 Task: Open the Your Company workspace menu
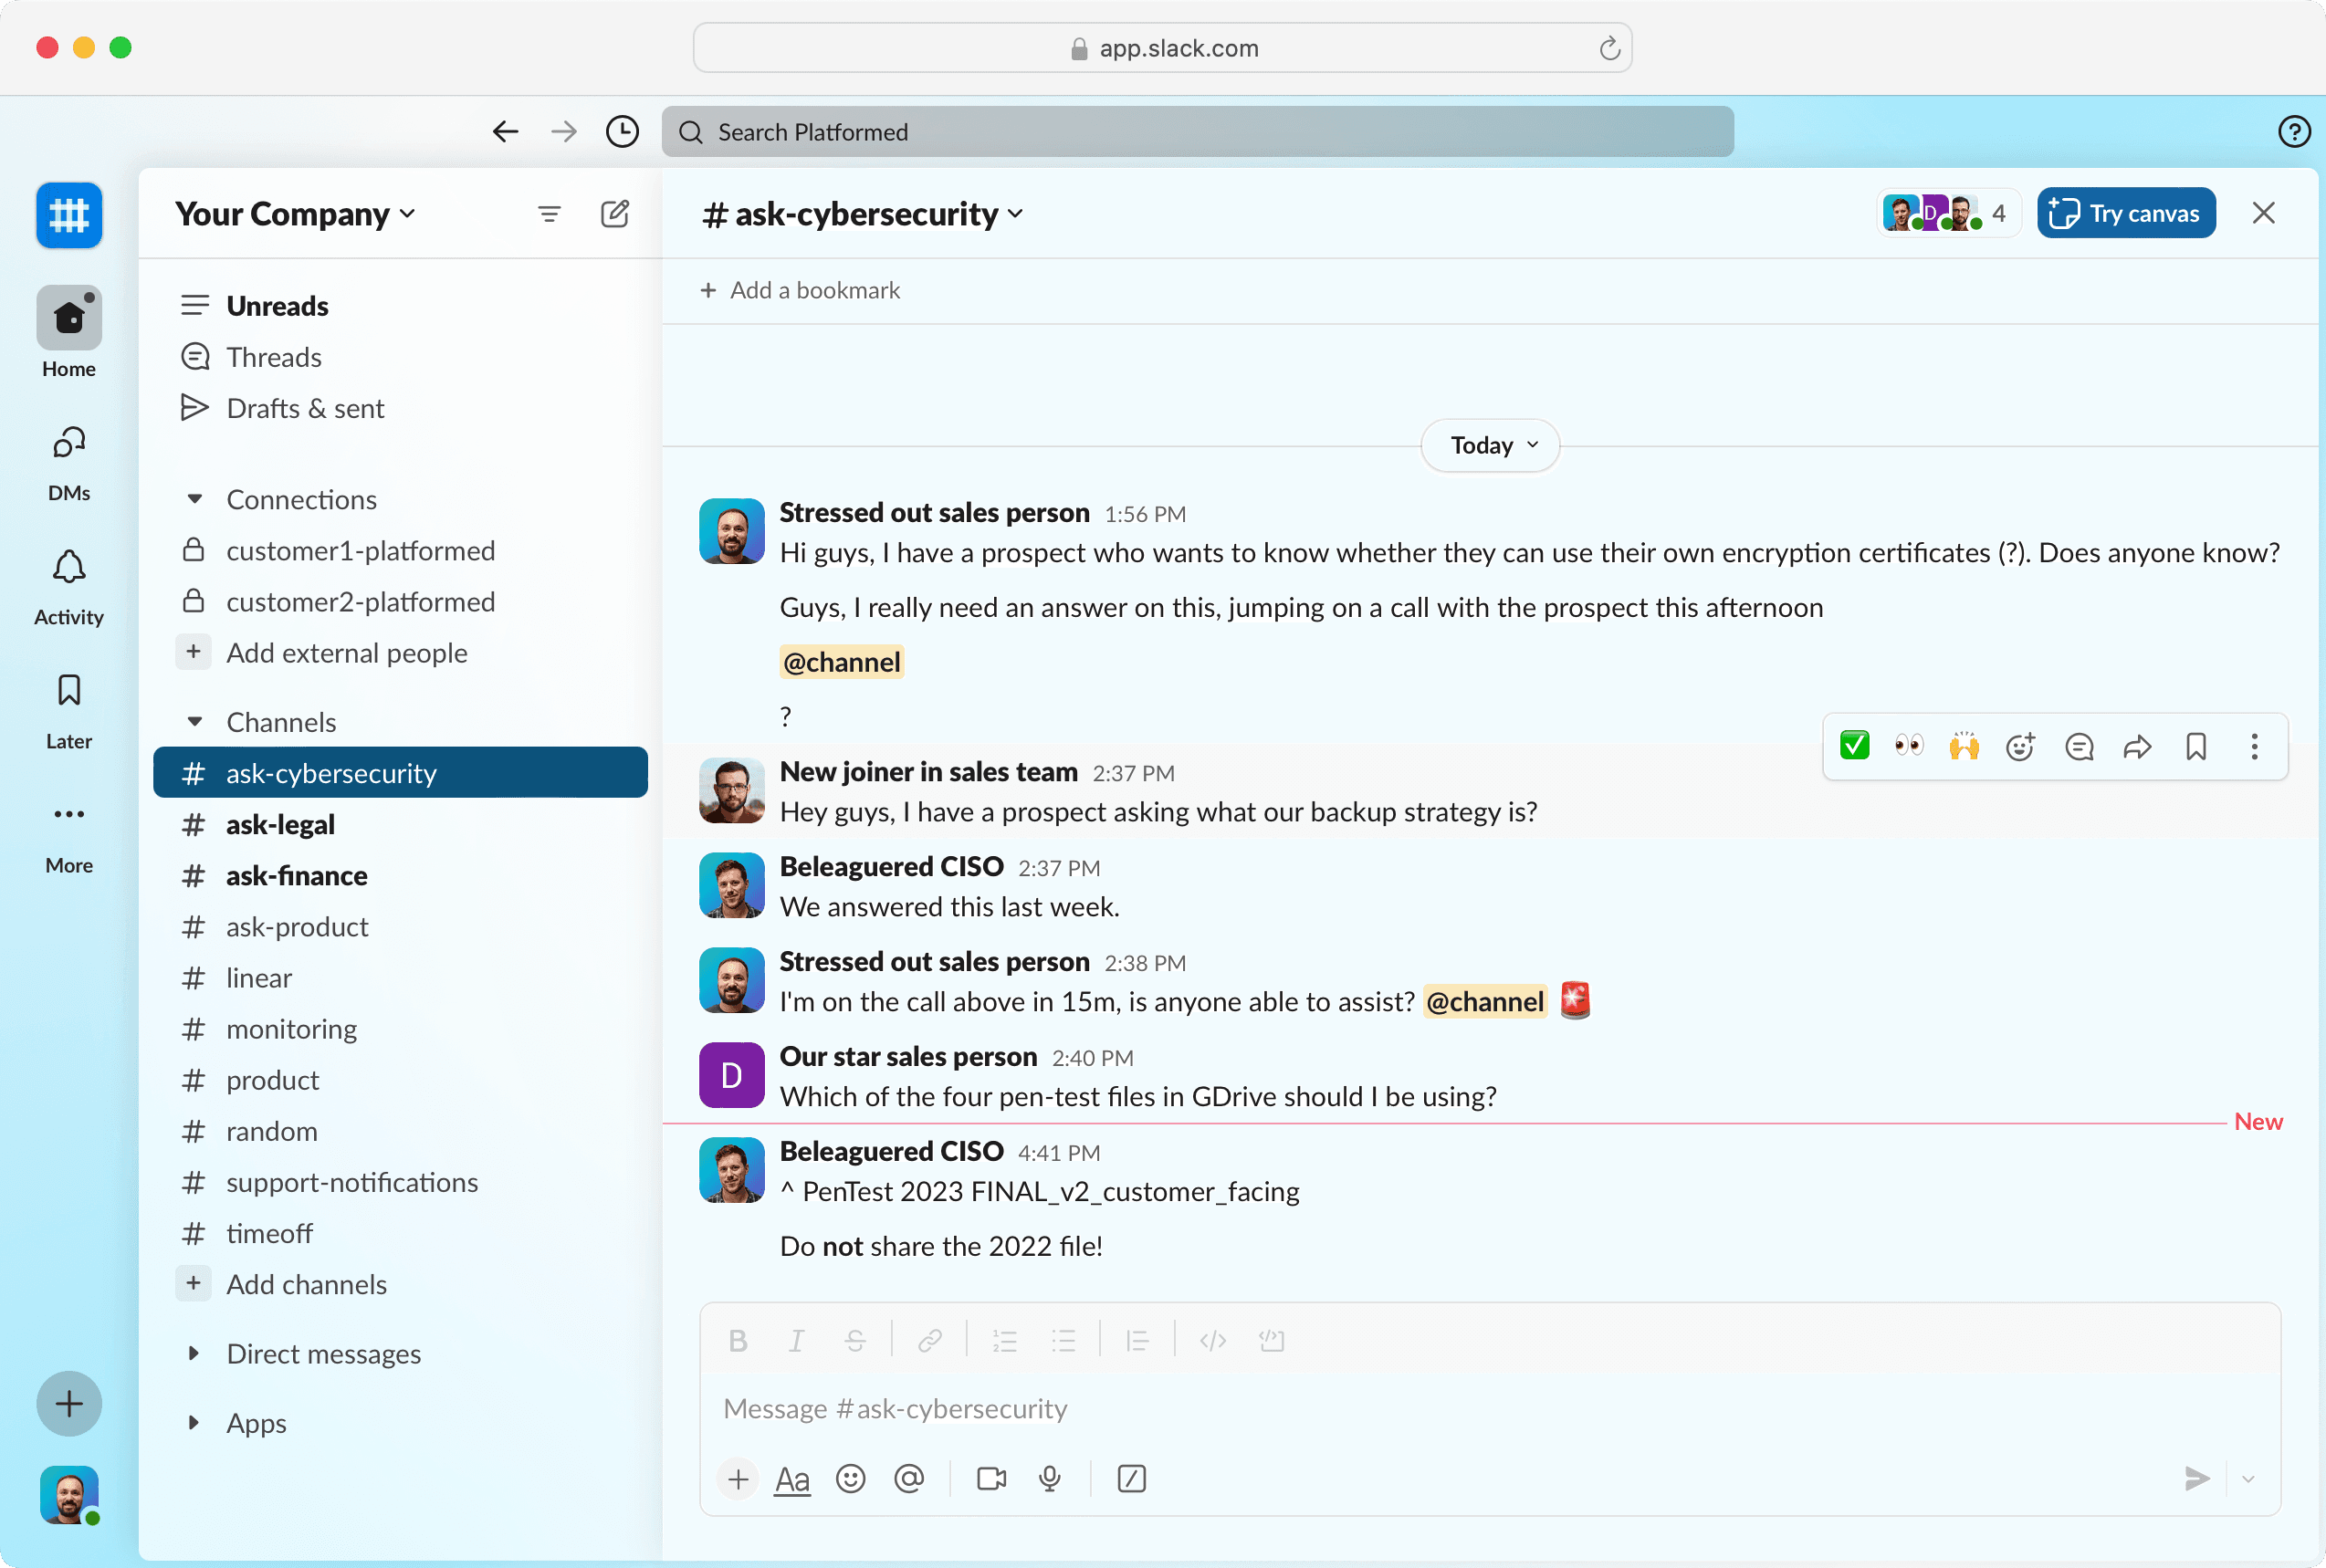294,213
